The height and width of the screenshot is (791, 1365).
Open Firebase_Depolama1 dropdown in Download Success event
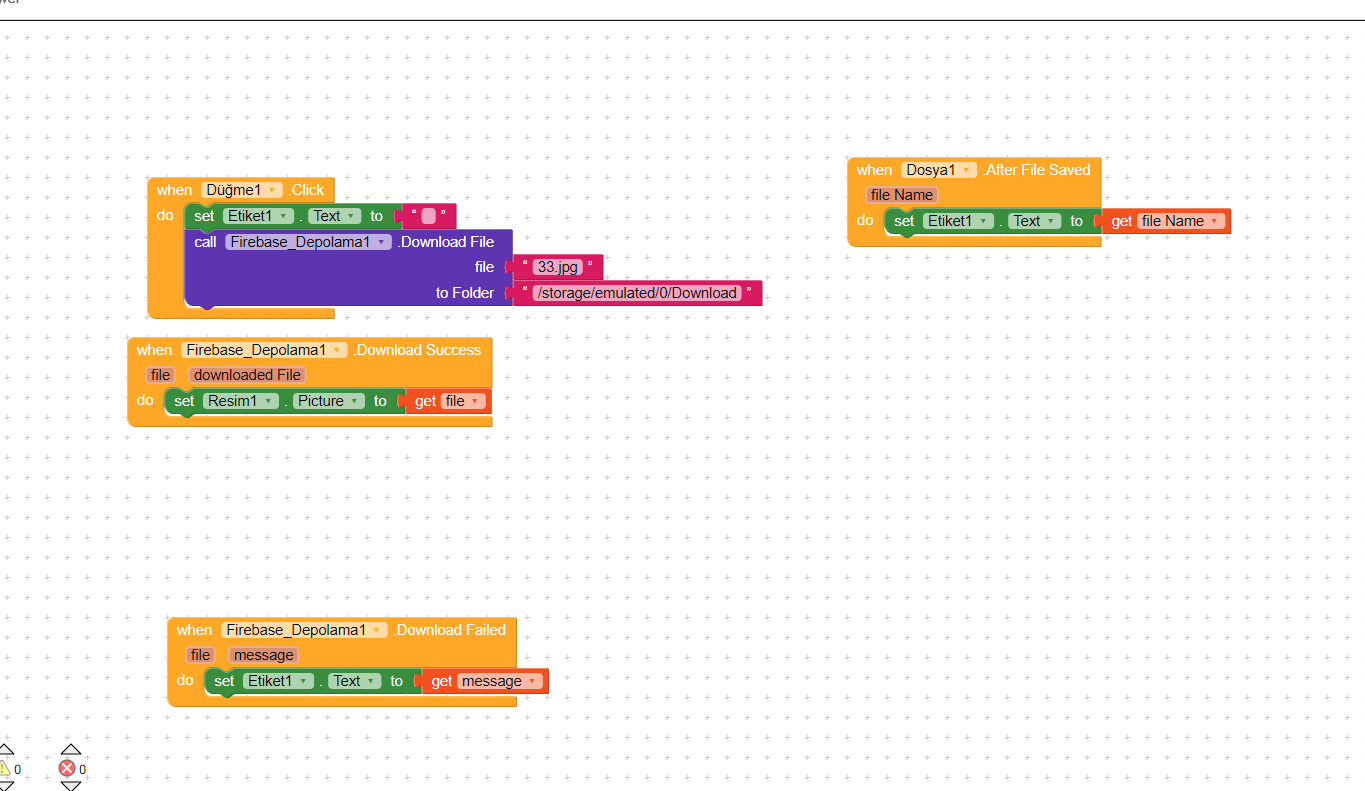264,350
